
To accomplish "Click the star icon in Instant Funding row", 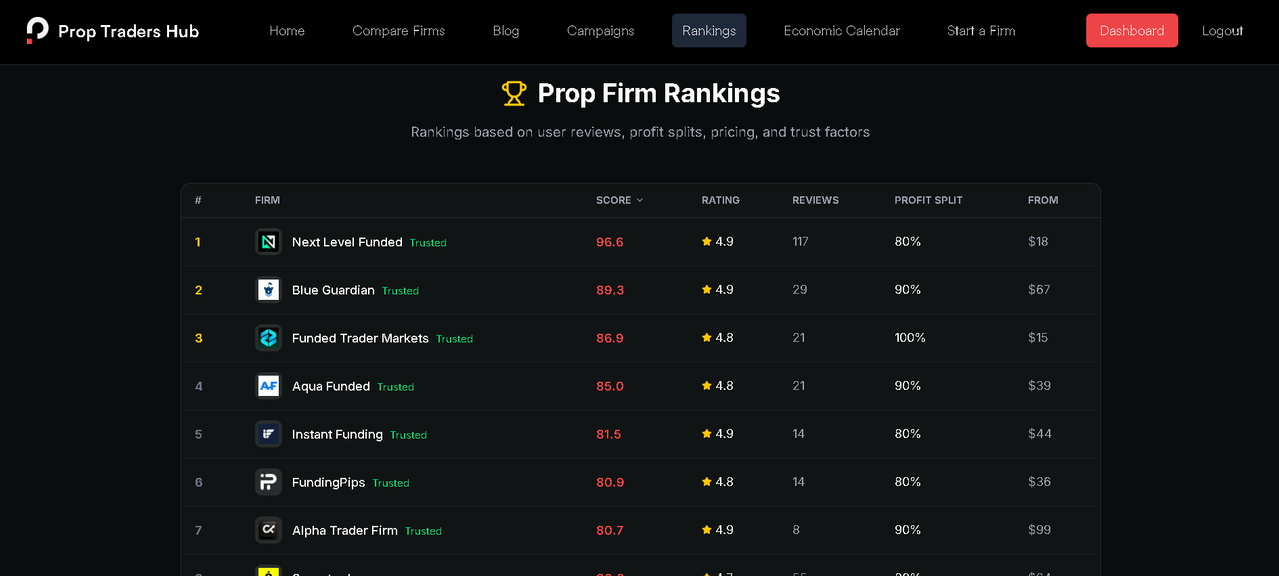I will [707, 433].
